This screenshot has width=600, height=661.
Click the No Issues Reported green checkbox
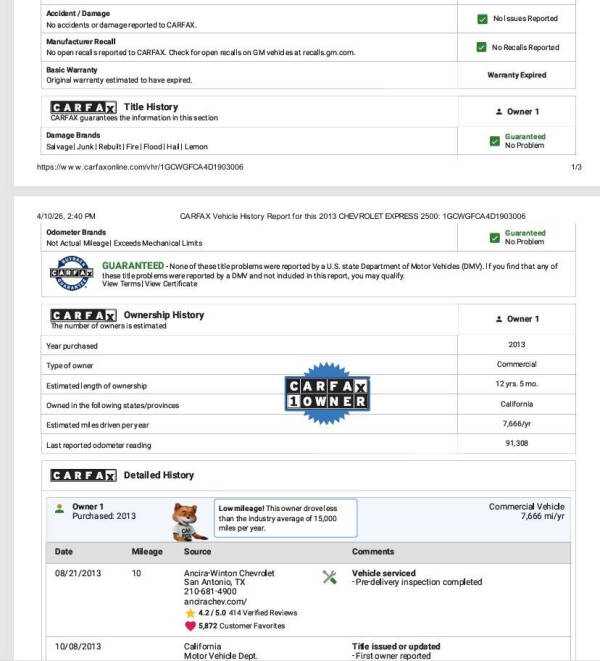click(482, 19)
